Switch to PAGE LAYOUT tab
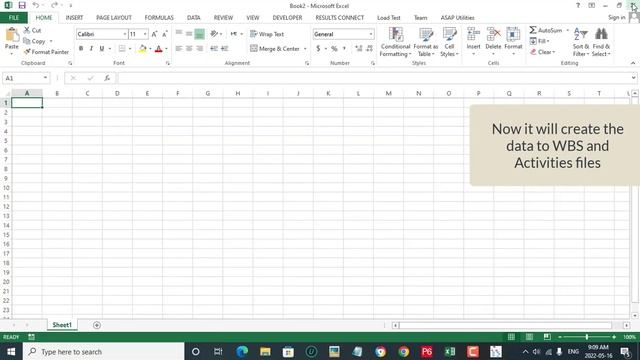 (x=114, y=18)
